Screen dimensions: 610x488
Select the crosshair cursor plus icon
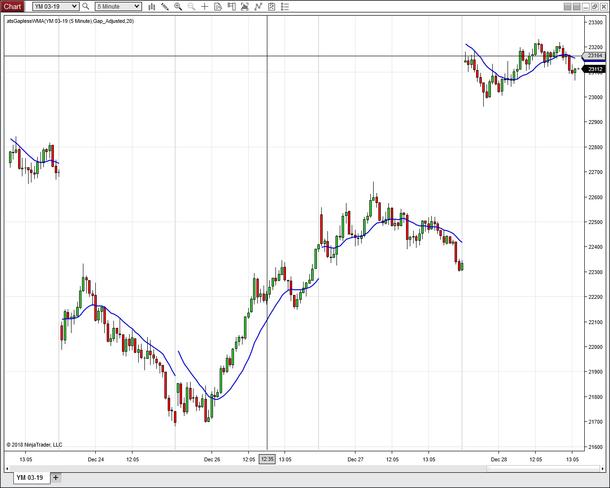click(x=205, y=7)
